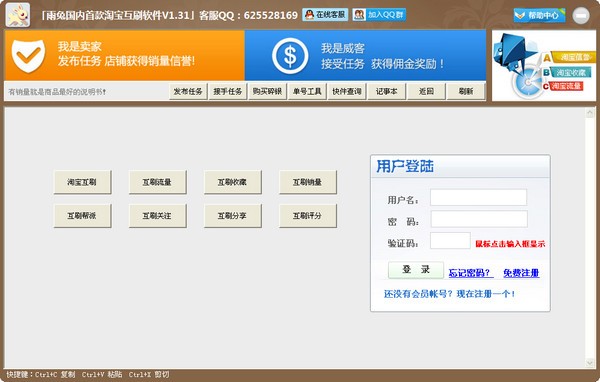Click the dollar sign 威客 banner
This screenshot has width=600, height=382.
point(365,55)
